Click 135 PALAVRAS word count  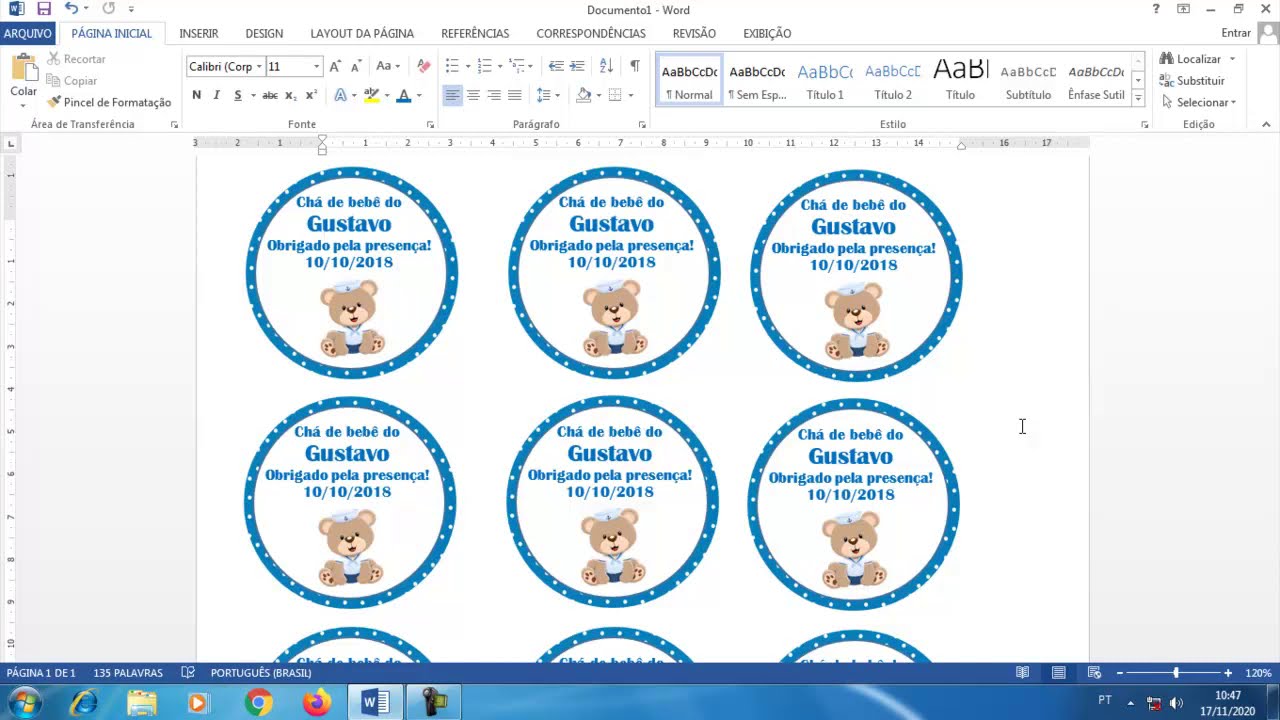(128, 673)
